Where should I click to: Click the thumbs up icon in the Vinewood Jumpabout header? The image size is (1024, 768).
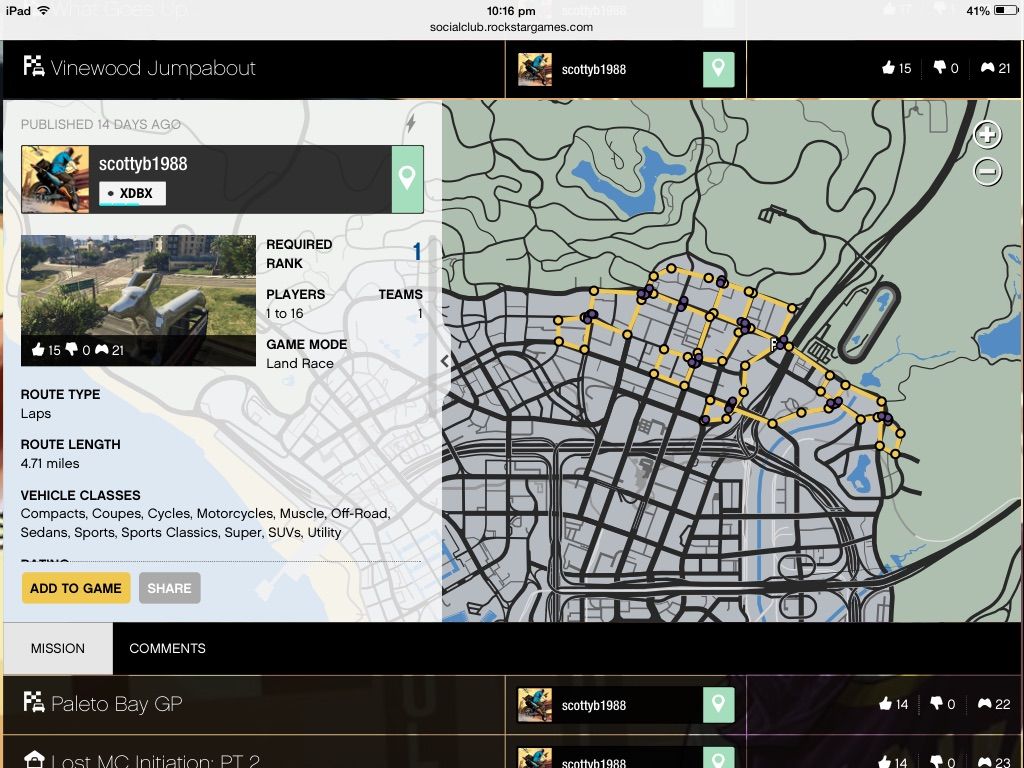tap(888, 69)
